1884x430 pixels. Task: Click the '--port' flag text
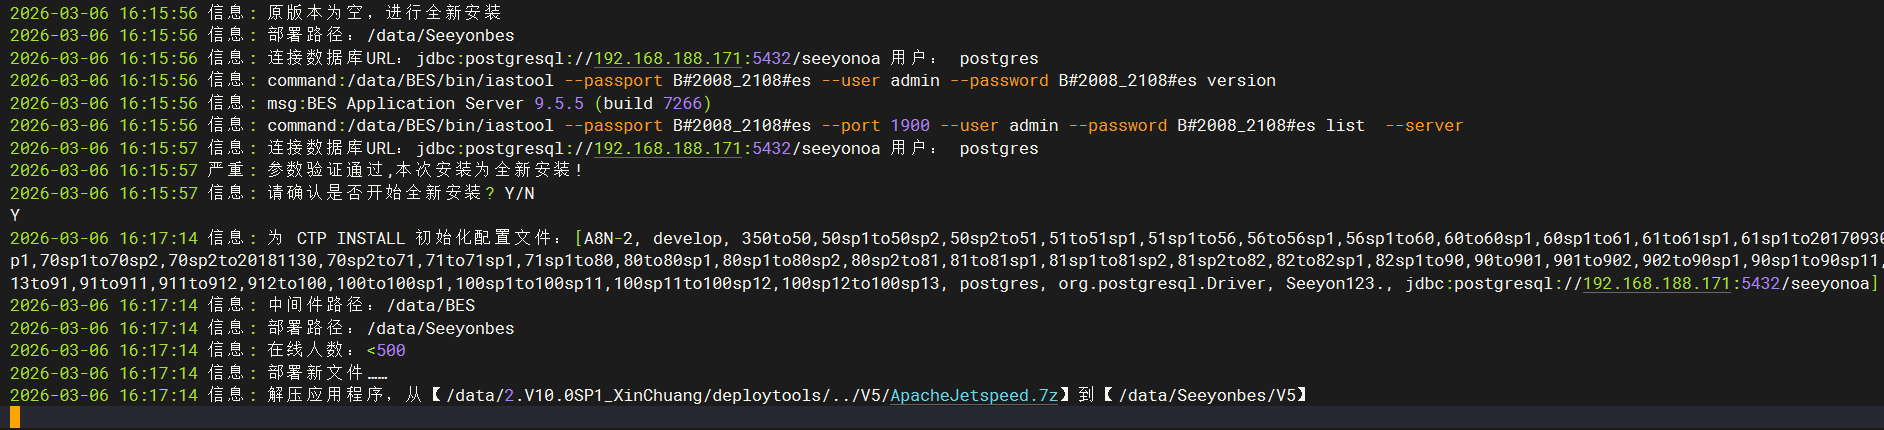tap(850, 125)
